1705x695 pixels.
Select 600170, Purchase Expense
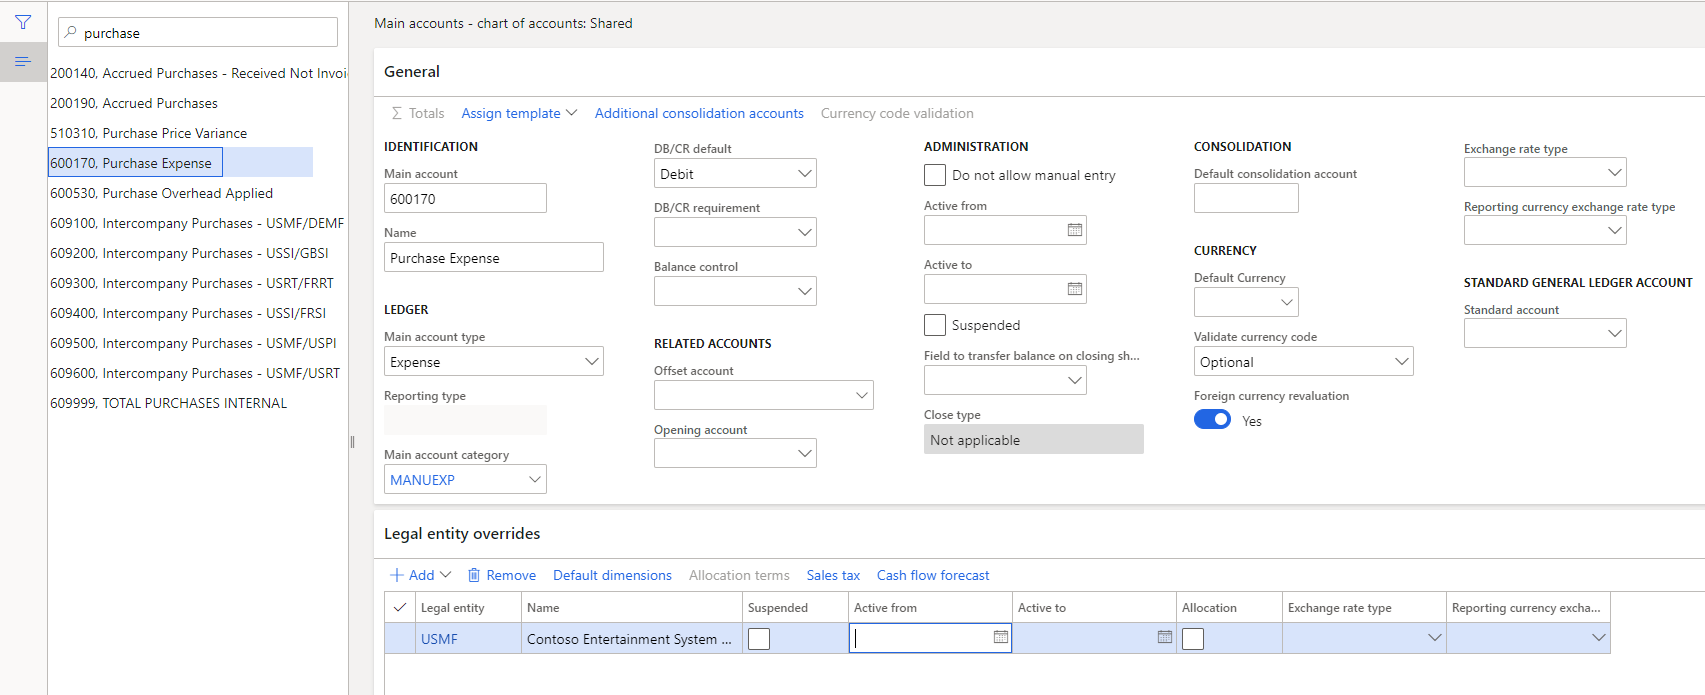135,162
